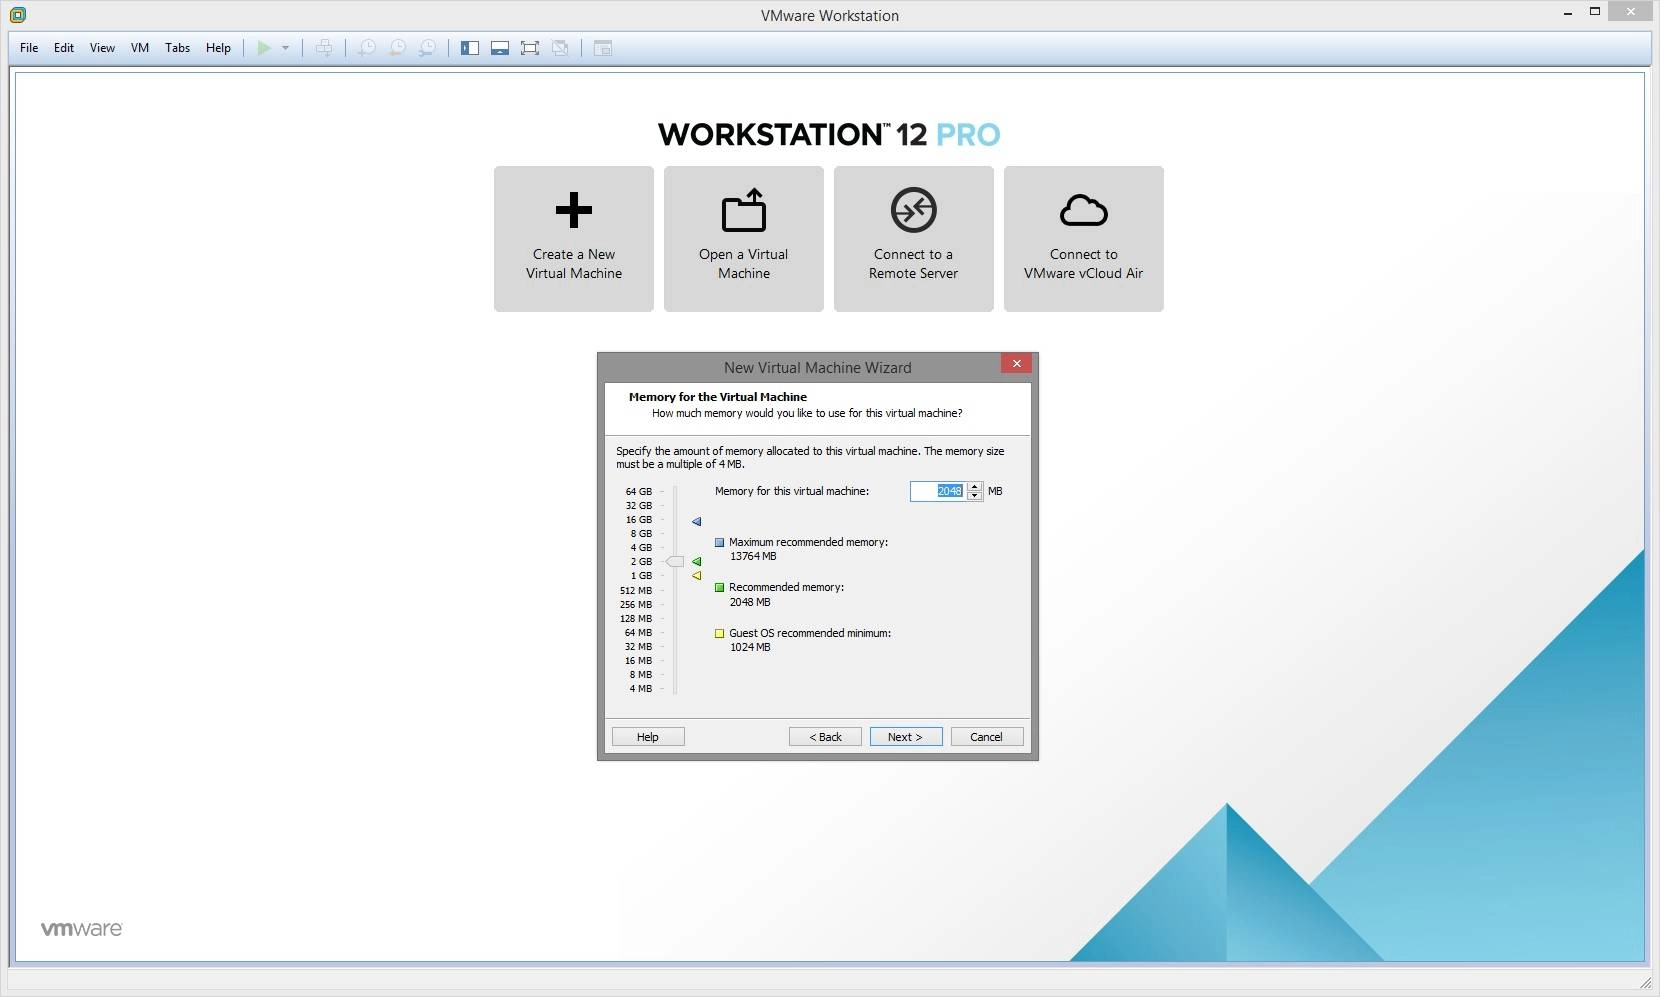The height and width of the screenshot is (997, 1660).
Task: Click the blue Maximum recommended memory legend square
Action: pos(719,542)
